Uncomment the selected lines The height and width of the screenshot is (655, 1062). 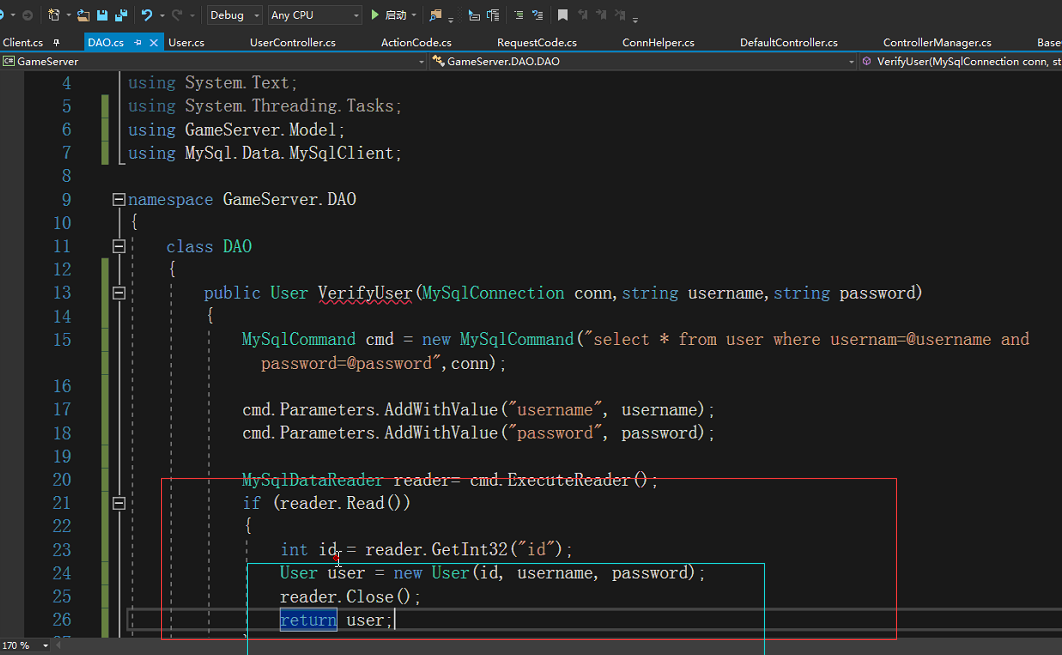[538, 15]
